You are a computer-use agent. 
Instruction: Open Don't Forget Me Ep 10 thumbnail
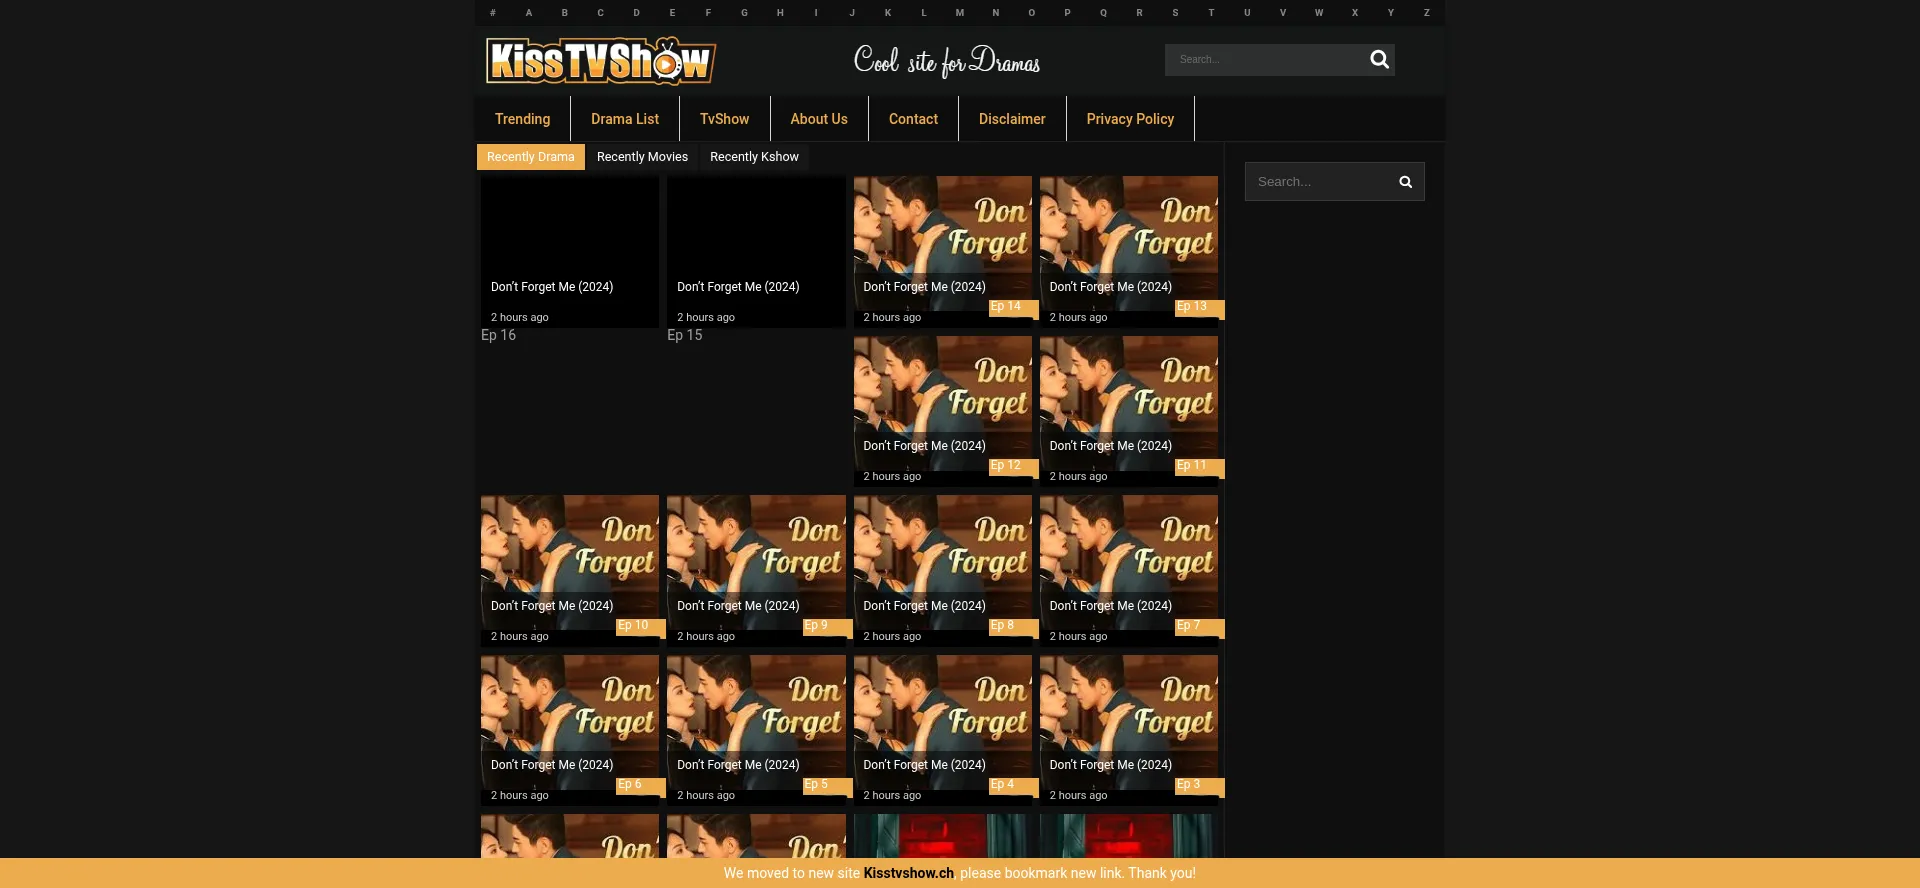[x=570, y=571]
